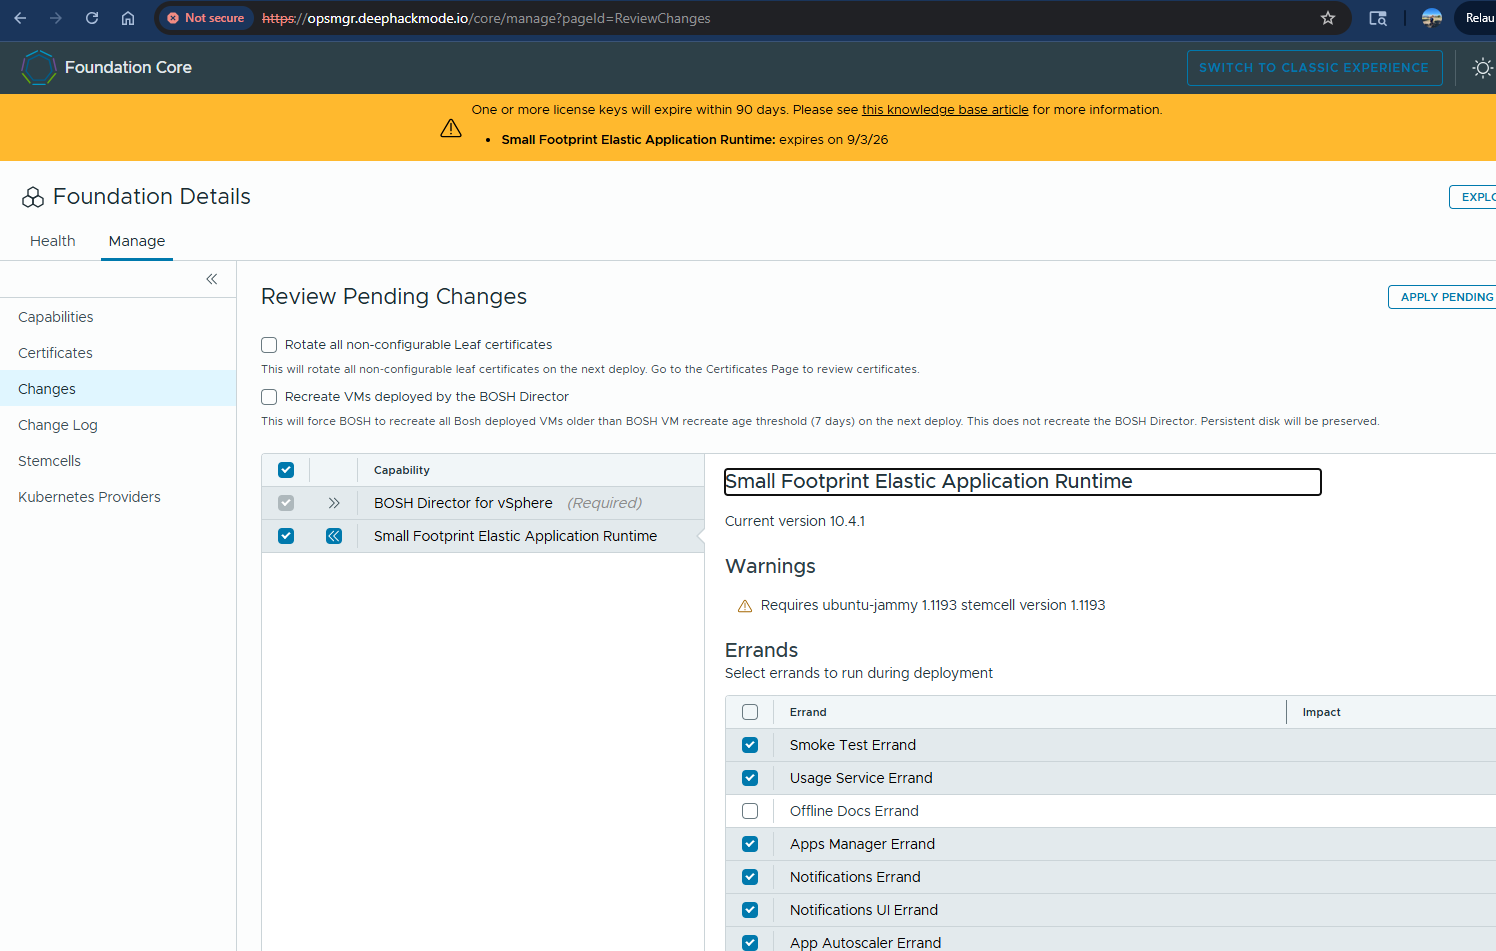Click the browser forward arrow
1496x951 pixels.
56,18
